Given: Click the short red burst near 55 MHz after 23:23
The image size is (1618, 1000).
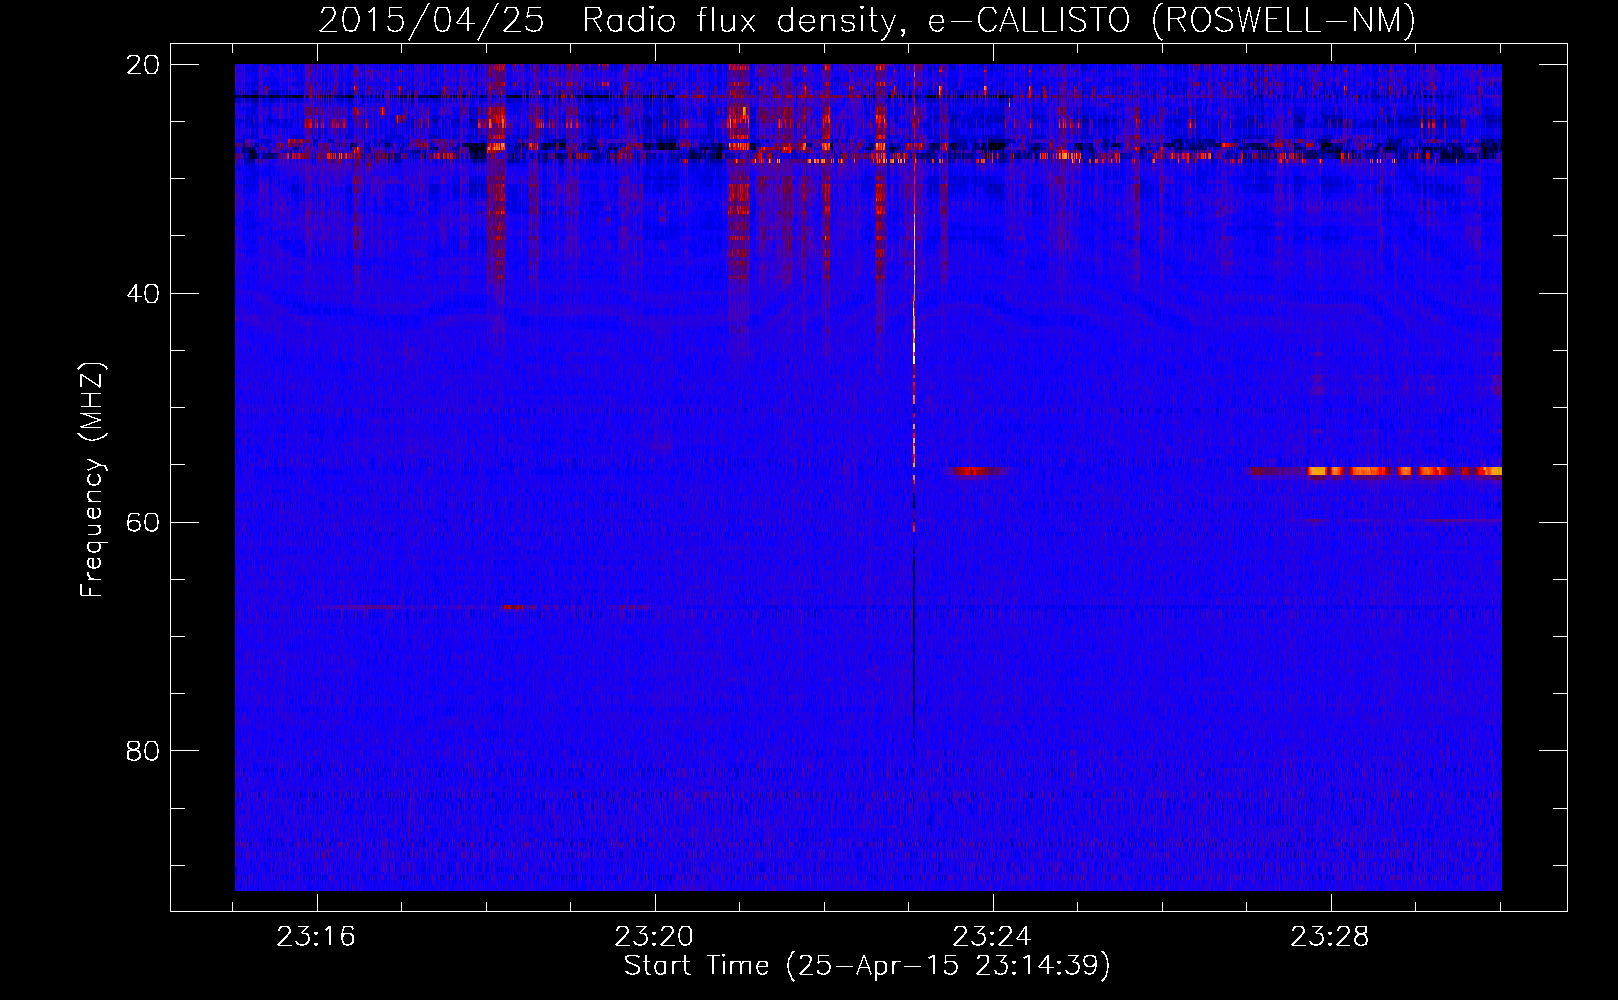Looking at the screenshot, I should click(978, 471).
